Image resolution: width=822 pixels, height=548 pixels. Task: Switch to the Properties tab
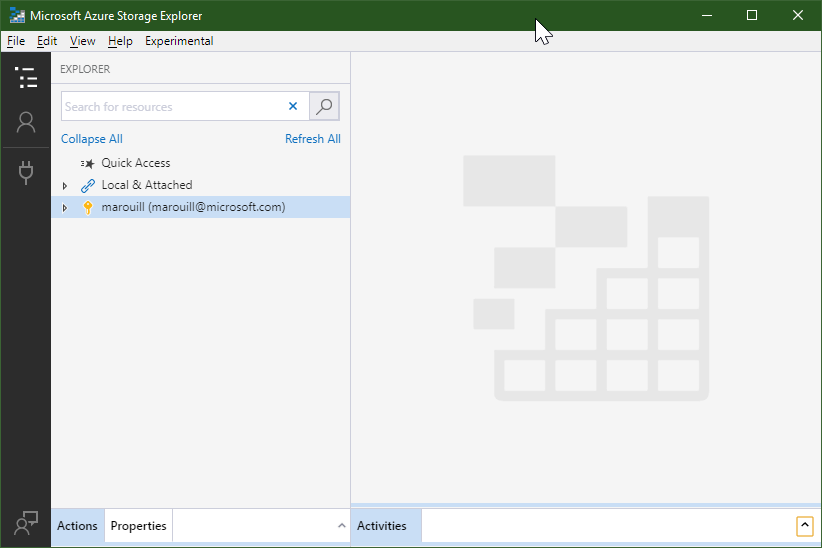138,525
